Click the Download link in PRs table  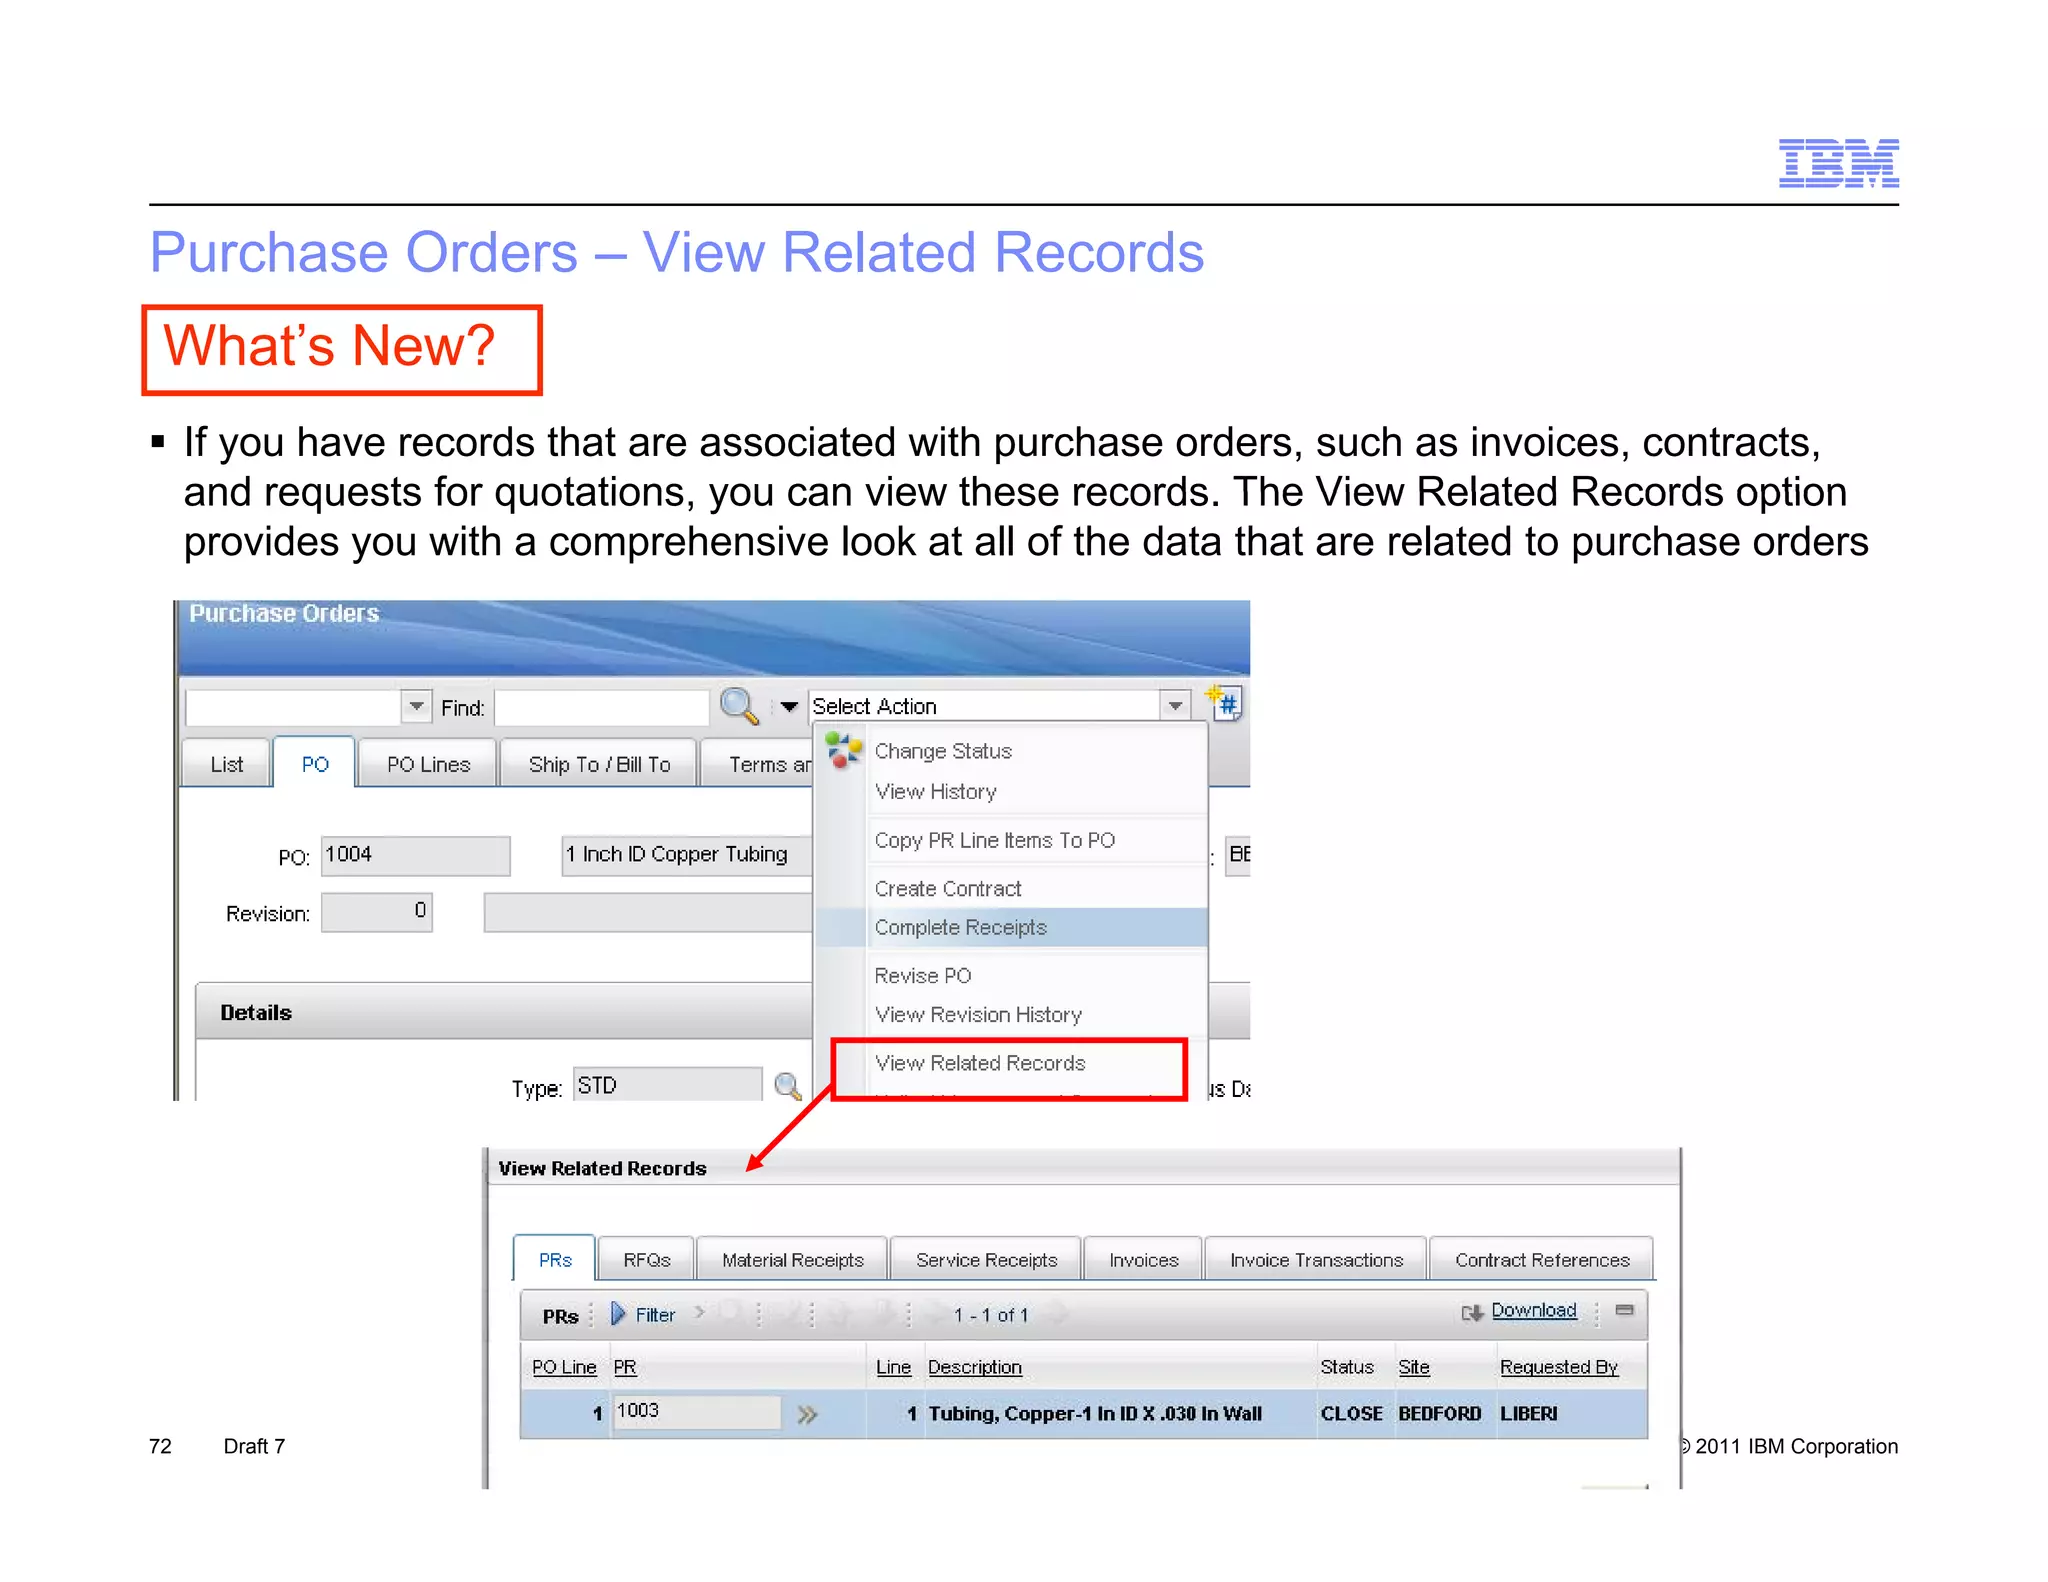[x=1534, y=1311]
